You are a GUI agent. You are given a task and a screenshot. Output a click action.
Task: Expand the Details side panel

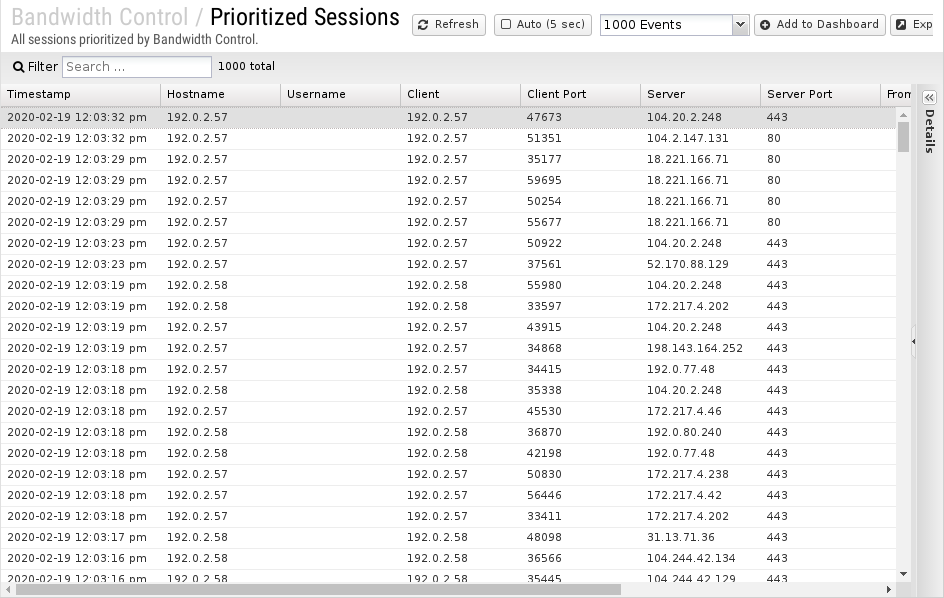930,98
